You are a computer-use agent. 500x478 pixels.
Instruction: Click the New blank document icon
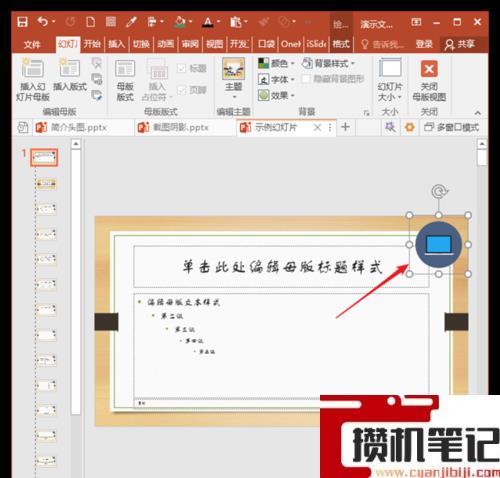(x=91, y=22)
